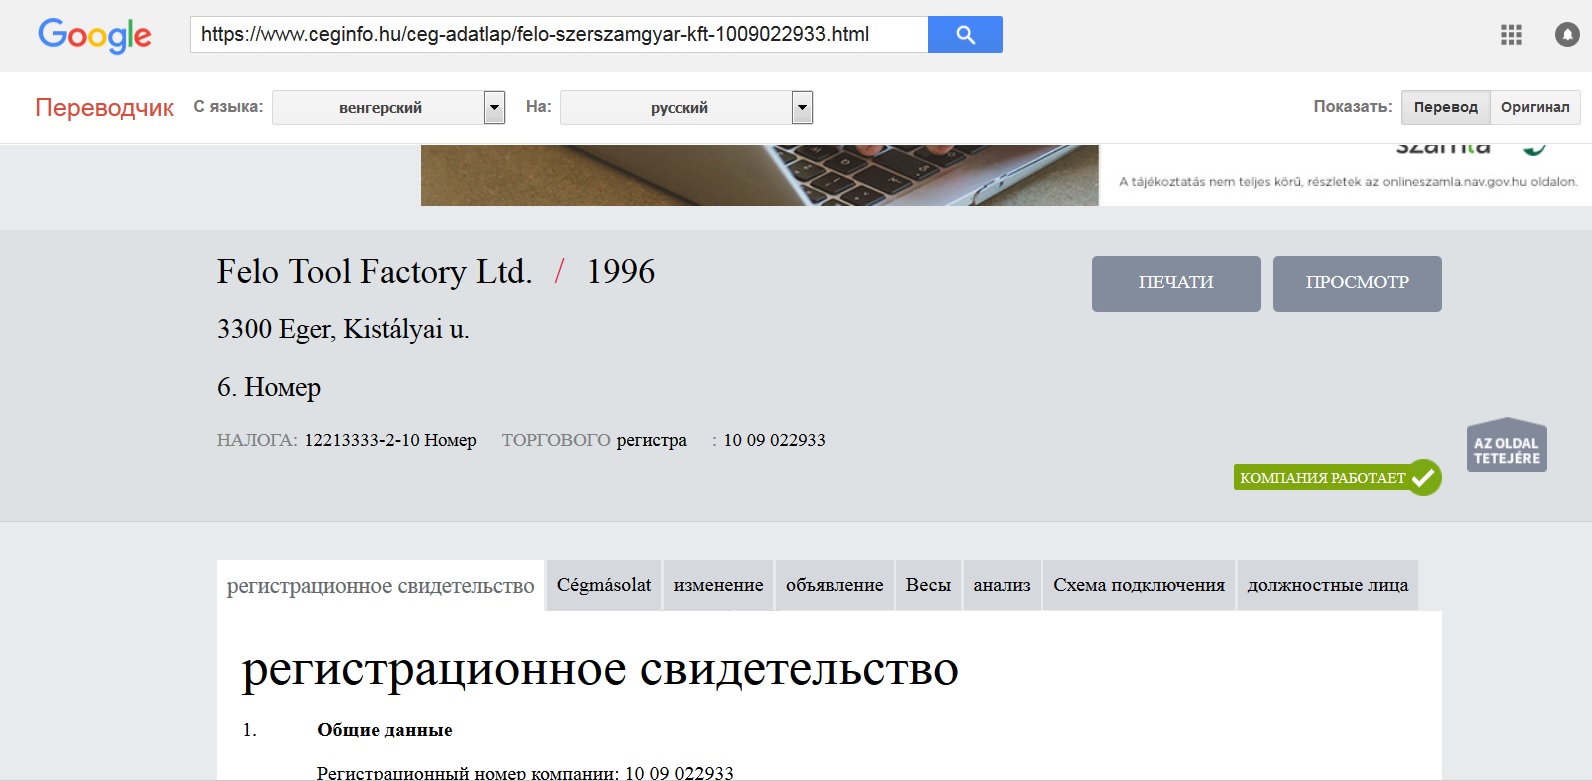Click the green company-active checkmark badge
Viewport: 1592px width, 781px height.
[1338, 478]
